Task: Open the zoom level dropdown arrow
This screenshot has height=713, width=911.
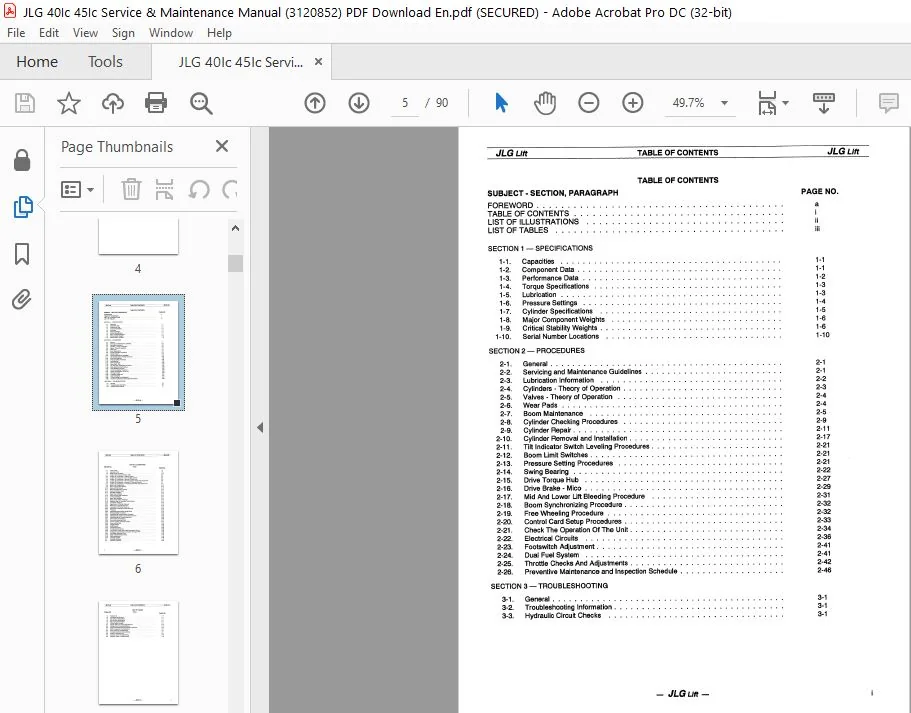Action: pyautogui.click(x=725, y=103)
